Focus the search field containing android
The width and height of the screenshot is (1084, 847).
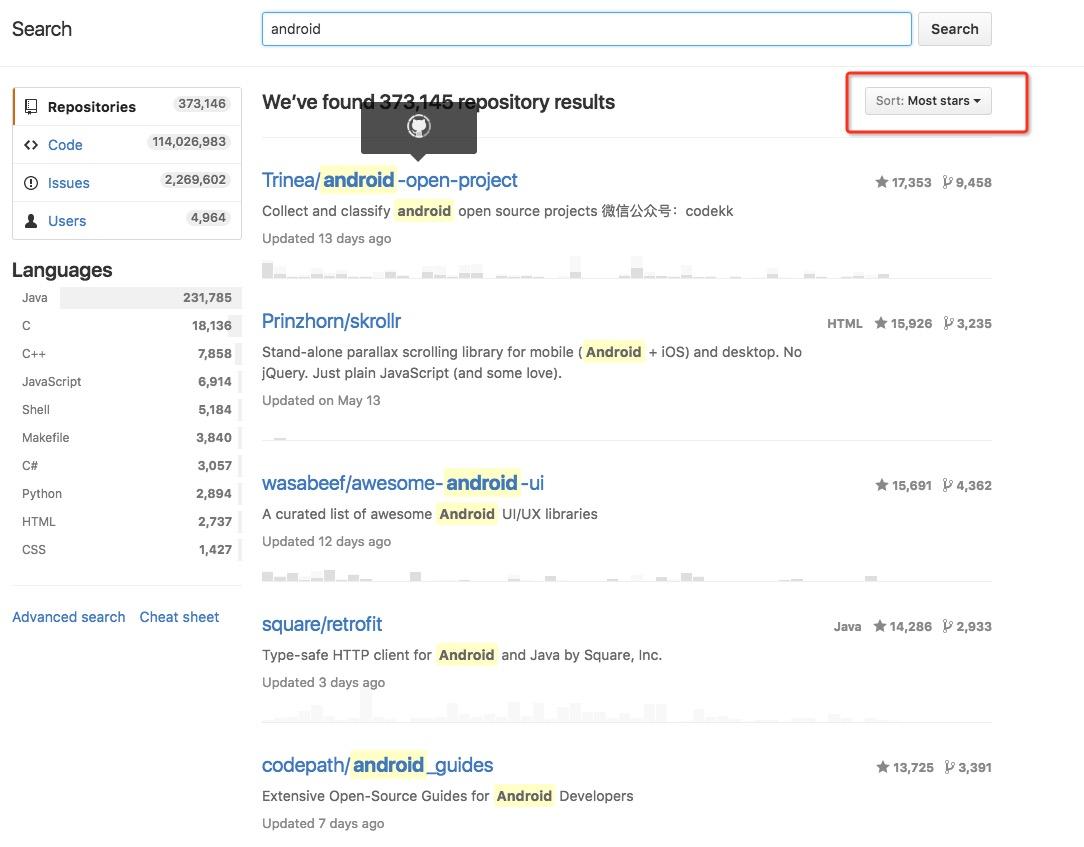[586, 29]
